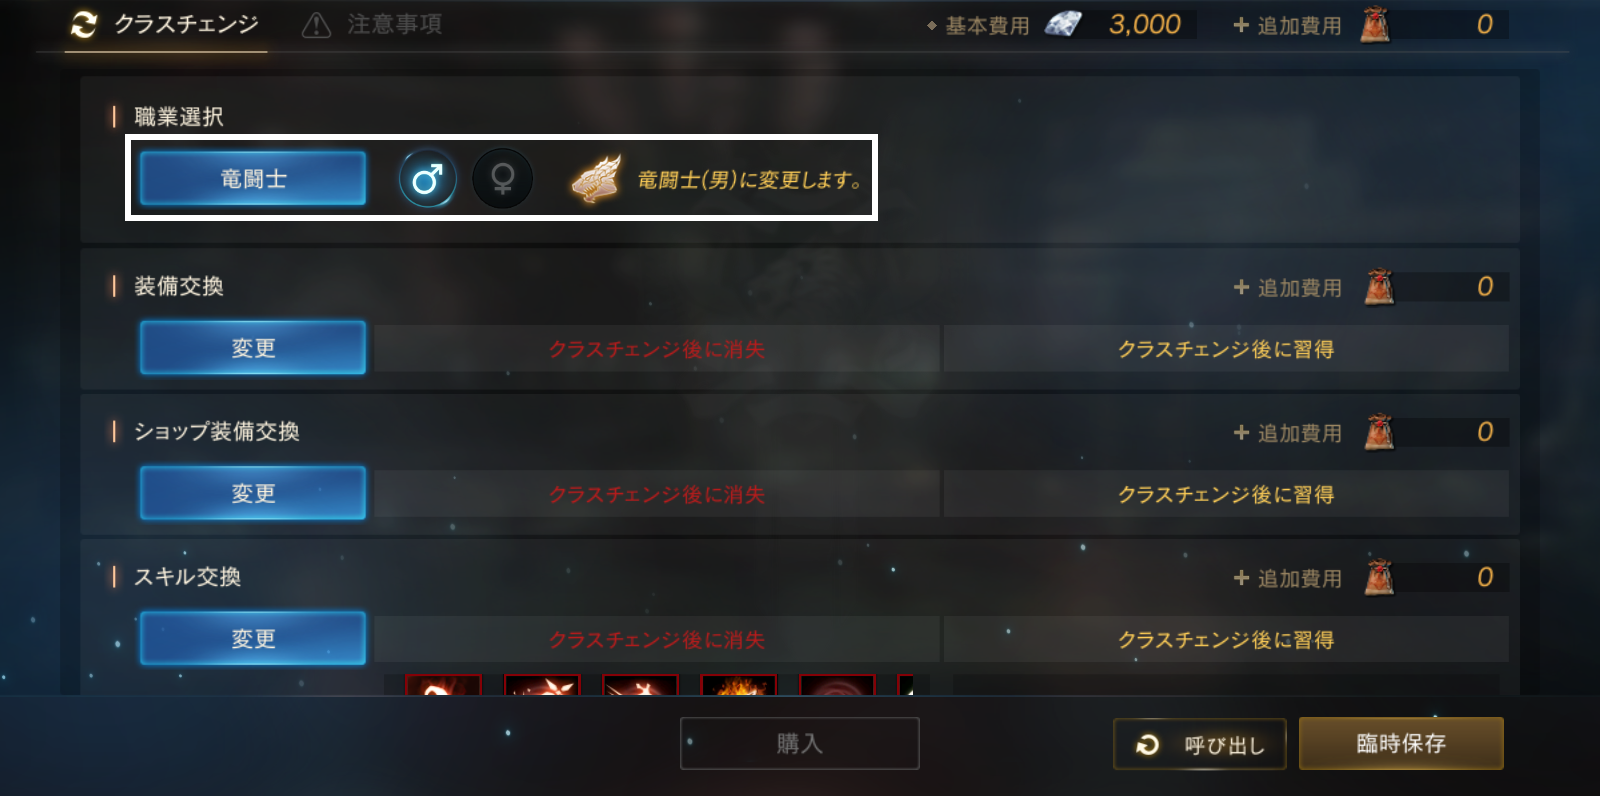Click 変更 under ショップ装備交換
The width and height of the screenshot is (1600, 796).
253,493
